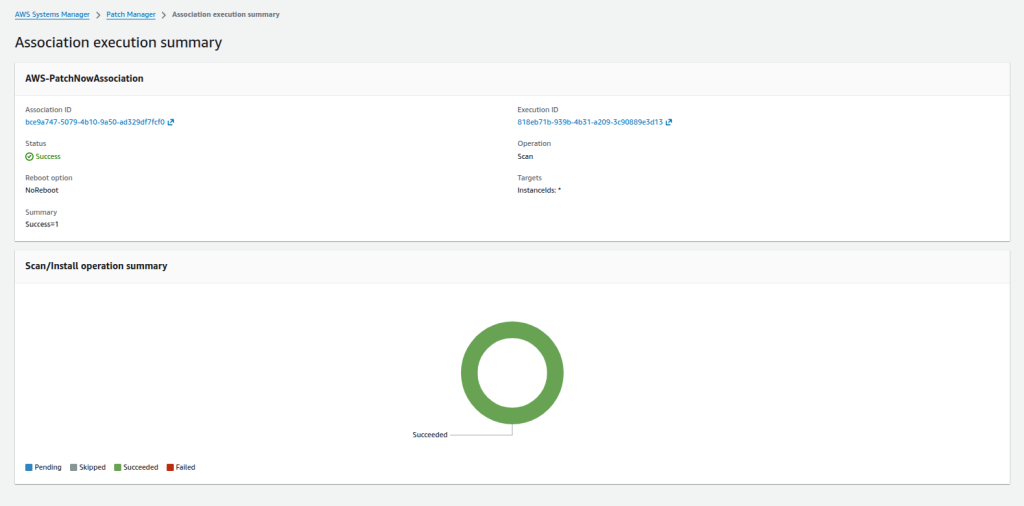Screen dimensions: 1024x506
Task: Click the Pending legend label text
Action: click(x=48, y=467)
